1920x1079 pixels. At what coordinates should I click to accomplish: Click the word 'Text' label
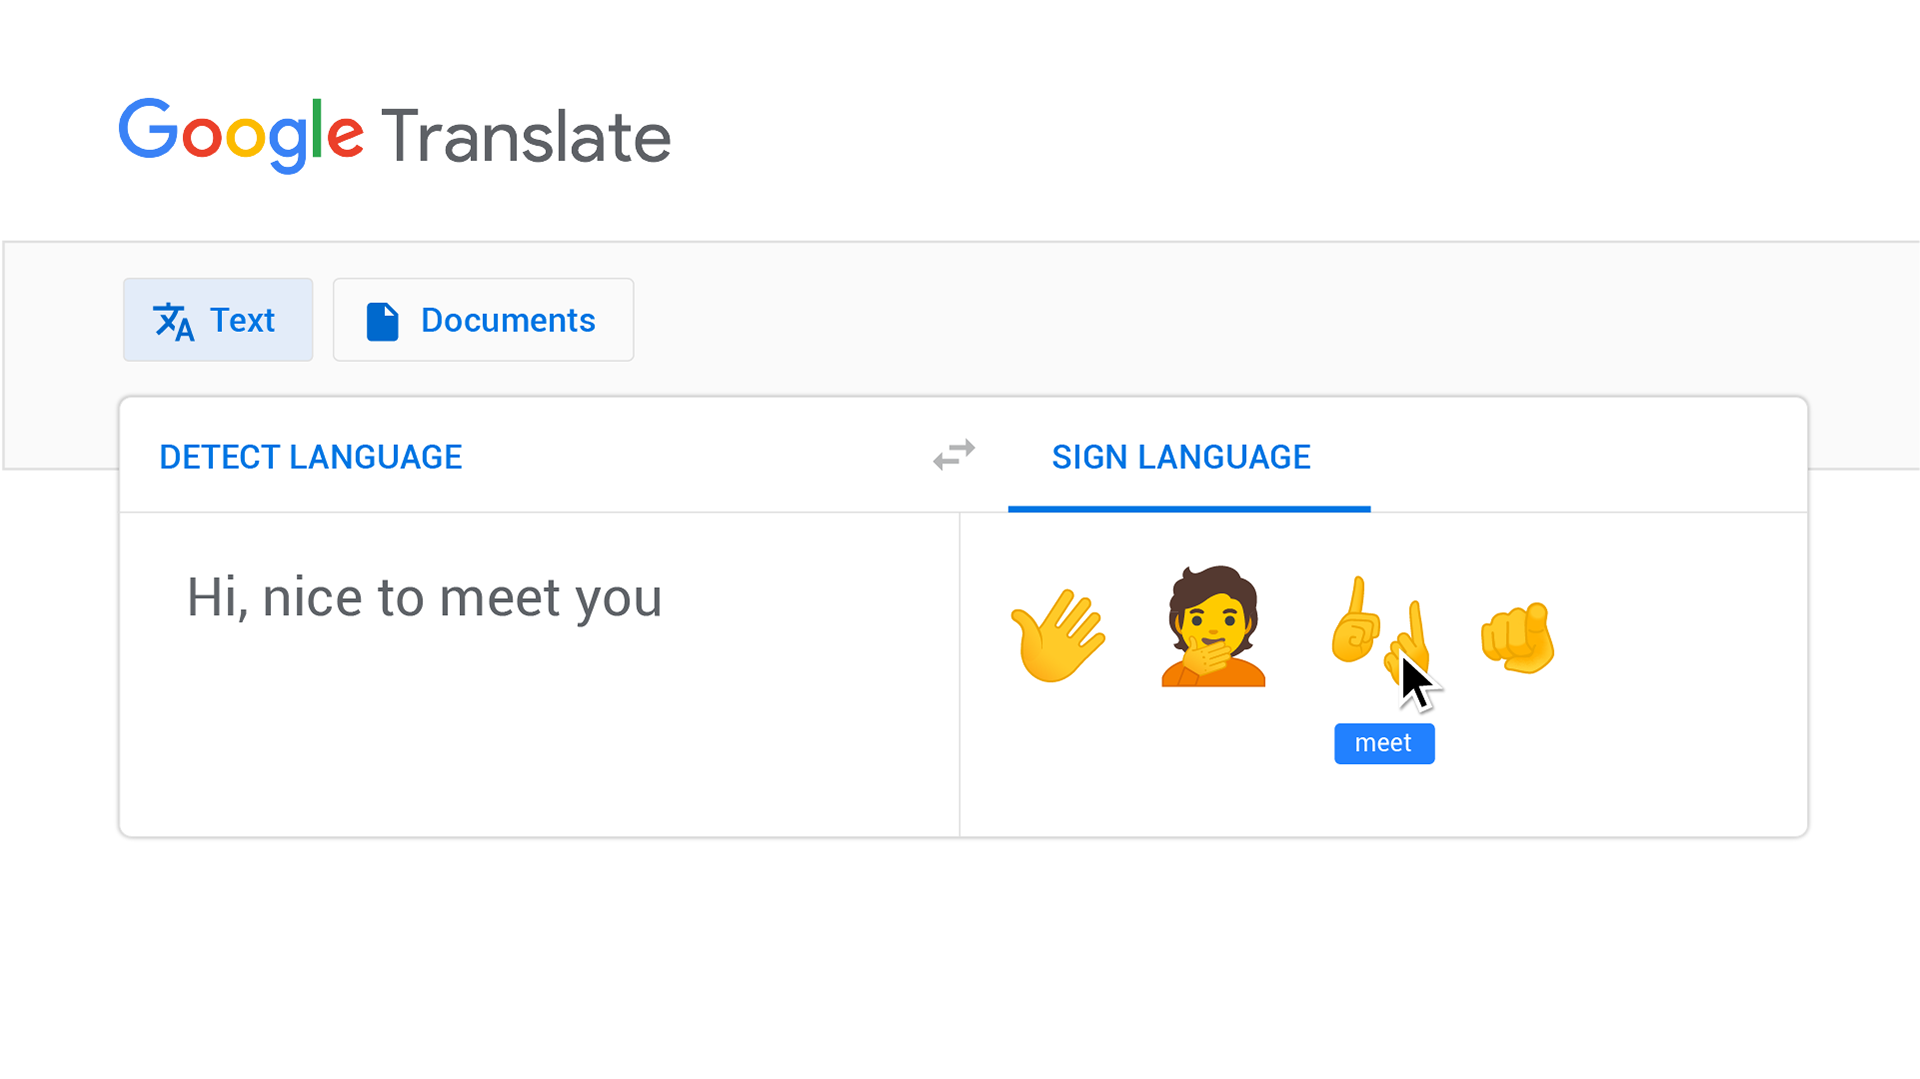(x=242, y=320)
